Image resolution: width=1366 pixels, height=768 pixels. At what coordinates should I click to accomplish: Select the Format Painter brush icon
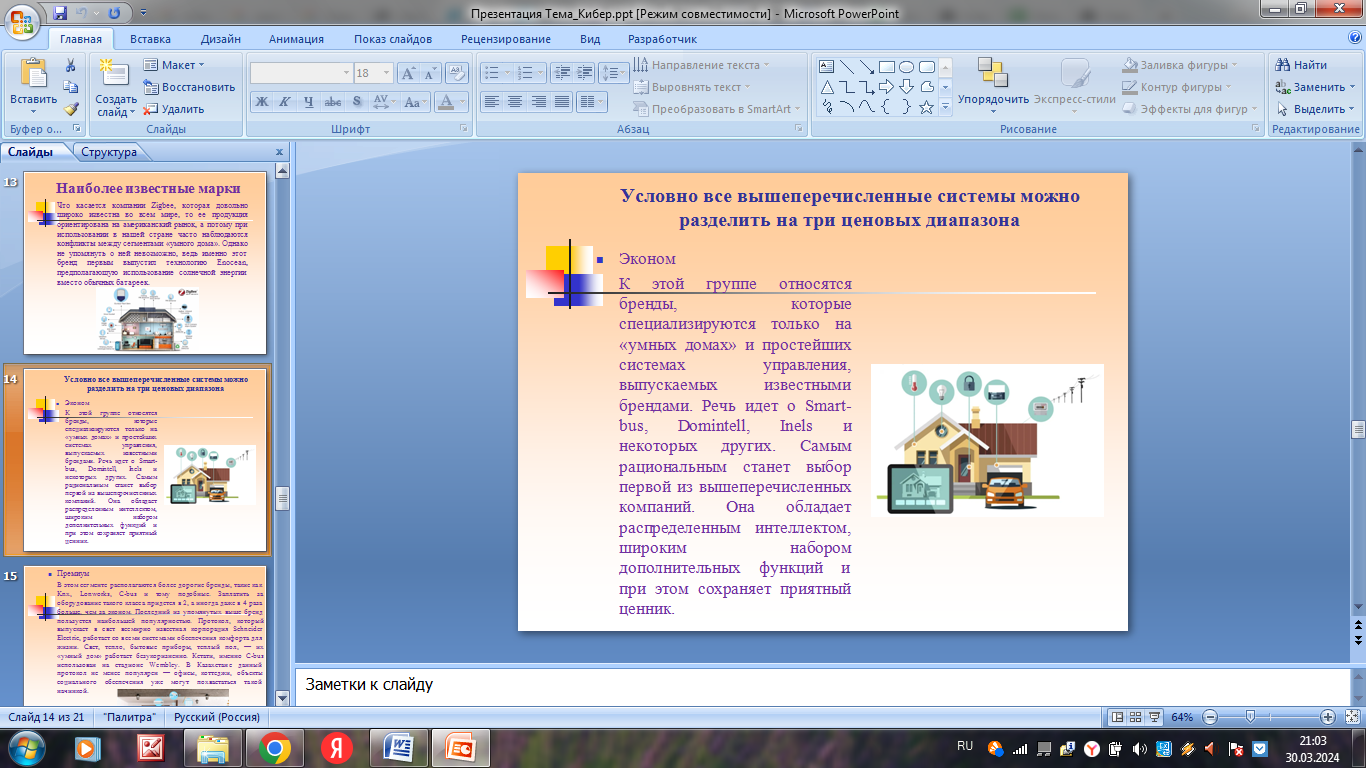click(x=71, y=109)
